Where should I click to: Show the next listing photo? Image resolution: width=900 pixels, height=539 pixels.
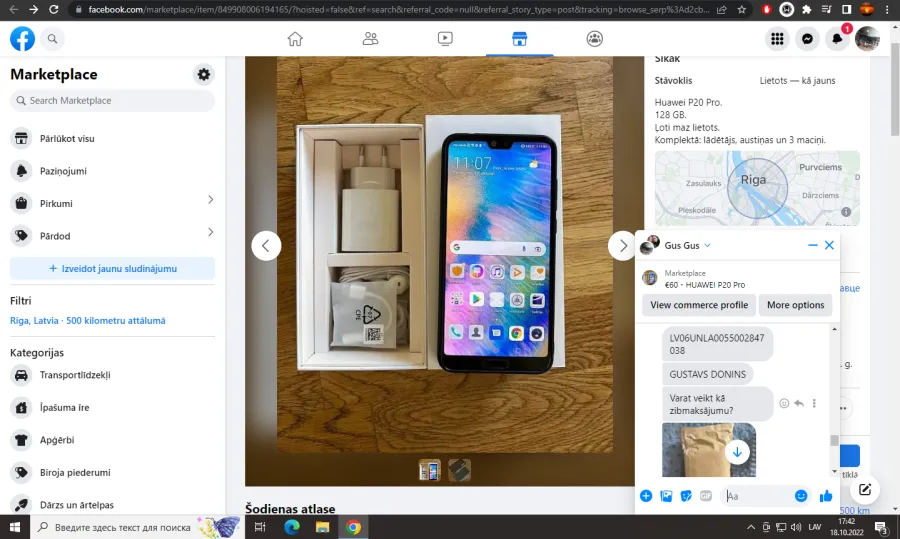622,246
